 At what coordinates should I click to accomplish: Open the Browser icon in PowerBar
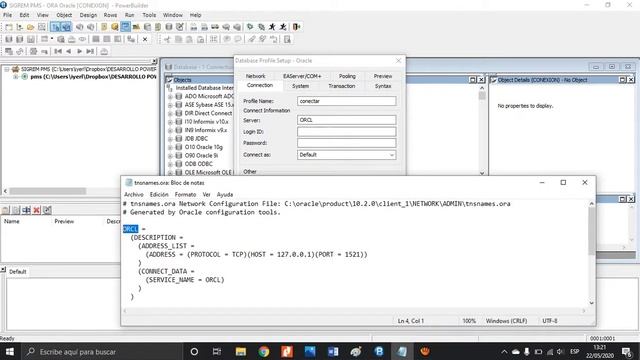115,27
